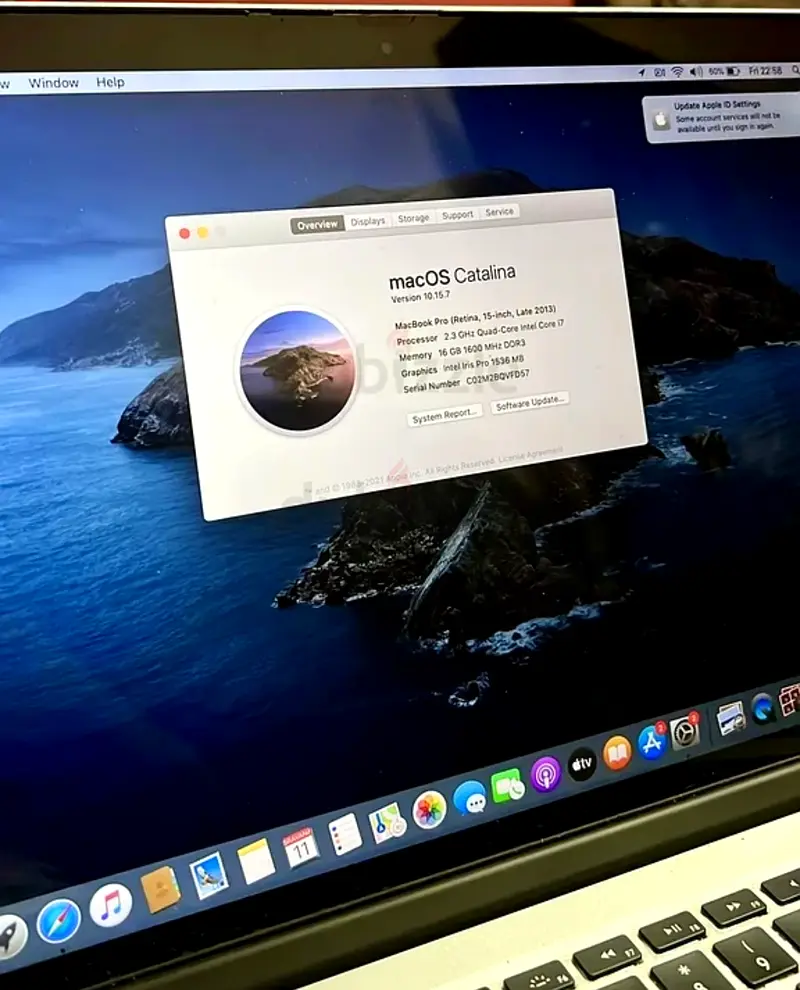Open the volume menu bar icon
This screenshot has height=990, width=800.
[696, 72]
